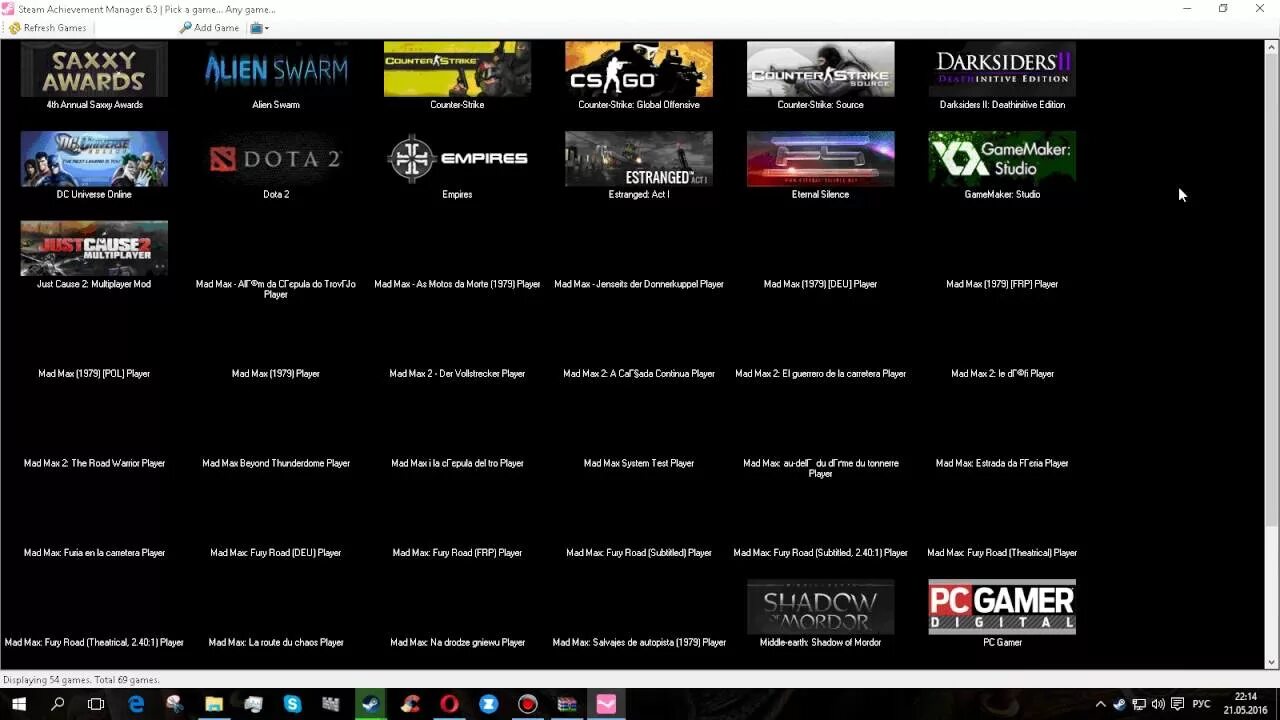Select Mad Max Beyond Thunderdome Player
The height and width of the screenshot is (720, 1280).
(x=276, y=463)
